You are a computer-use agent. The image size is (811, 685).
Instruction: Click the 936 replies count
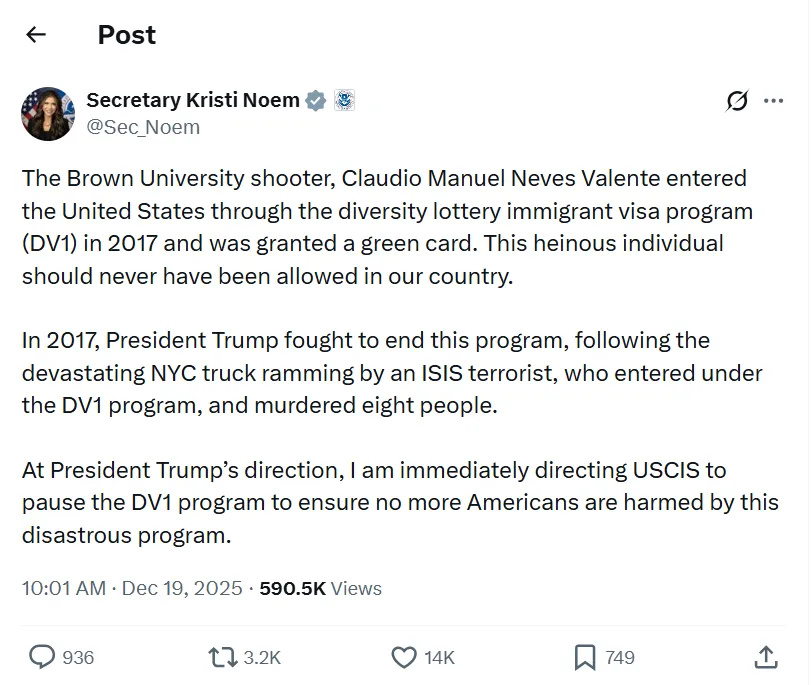click(x=78, y=657)
